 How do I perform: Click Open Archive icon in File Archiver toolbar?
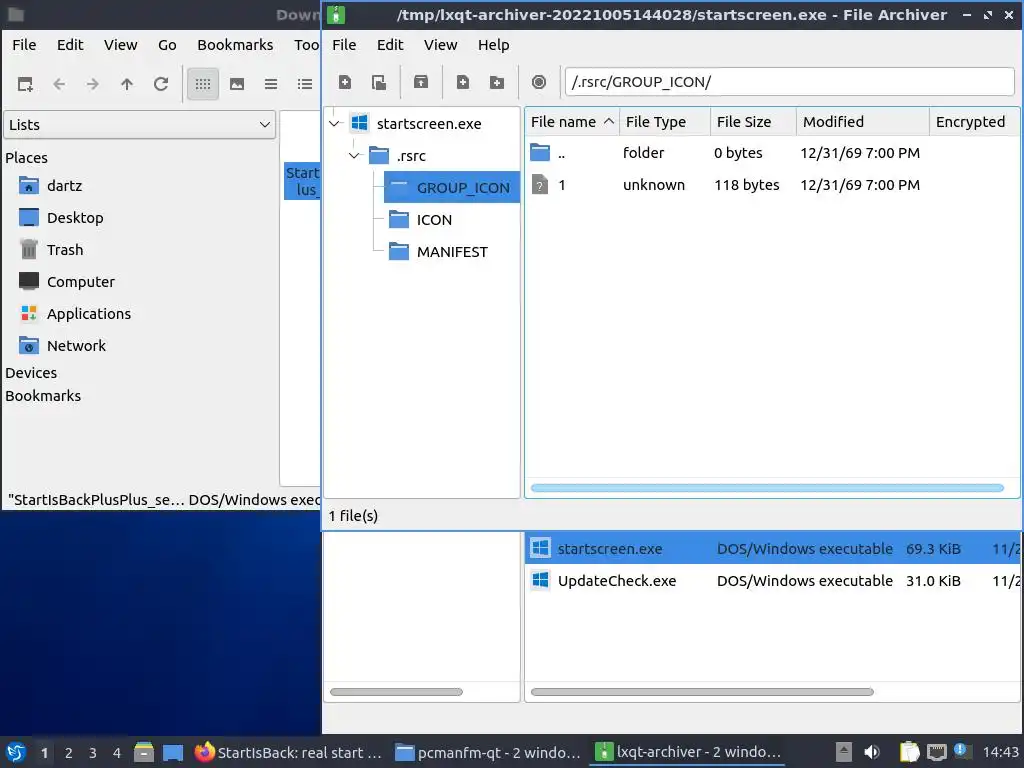(x=379, y=82)
